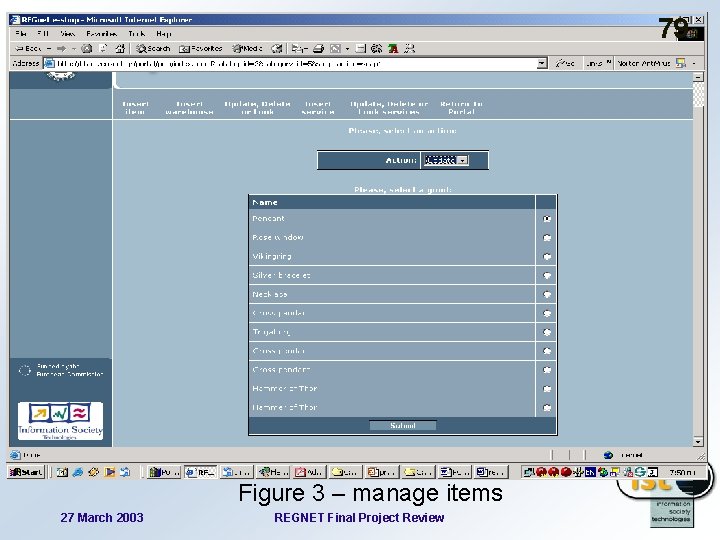720x540 pixels.
Task: Select the Rose window radio button
Action: click(547, 237)
